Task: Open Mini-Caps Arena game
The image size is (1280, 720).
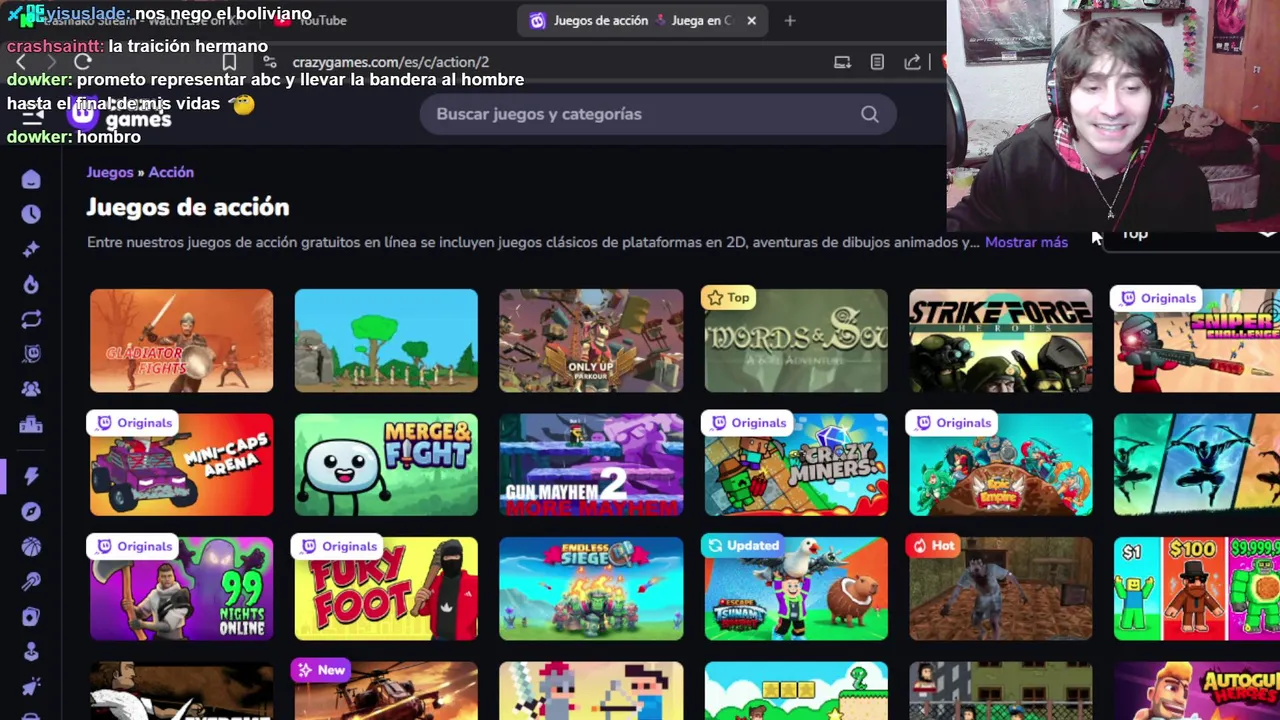Action: 181,465
